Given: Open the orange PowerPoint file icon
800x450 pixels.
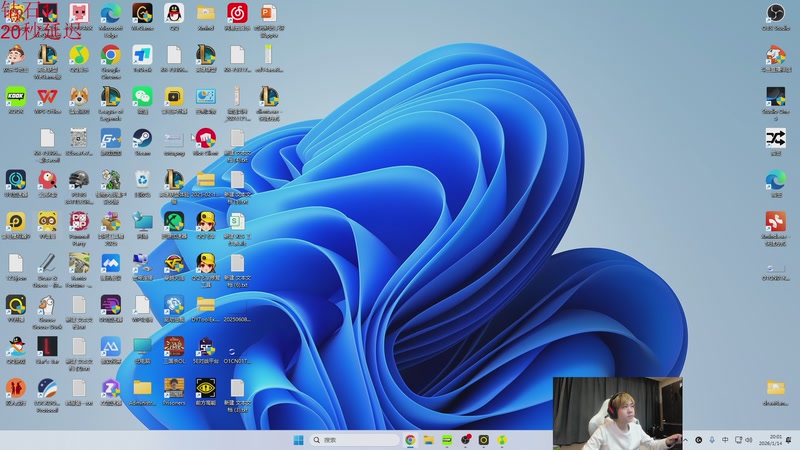Looking at the screenshot, I should coord(269,14).
